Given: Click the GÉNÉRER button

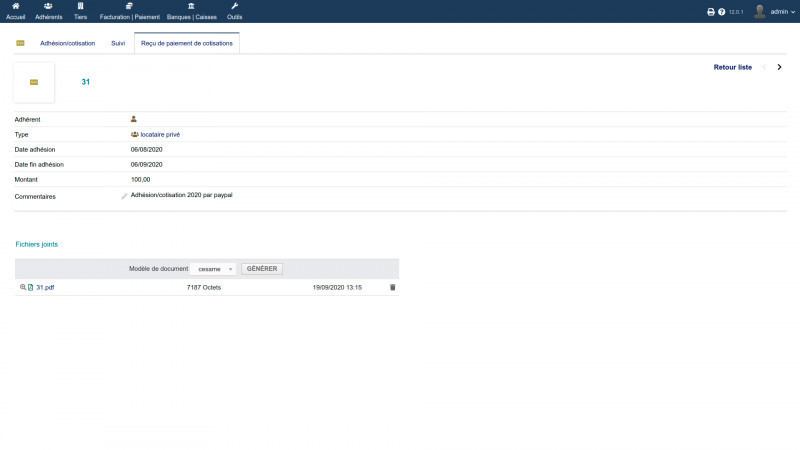Looking at the screenshot, I should (x=262, y=269).
